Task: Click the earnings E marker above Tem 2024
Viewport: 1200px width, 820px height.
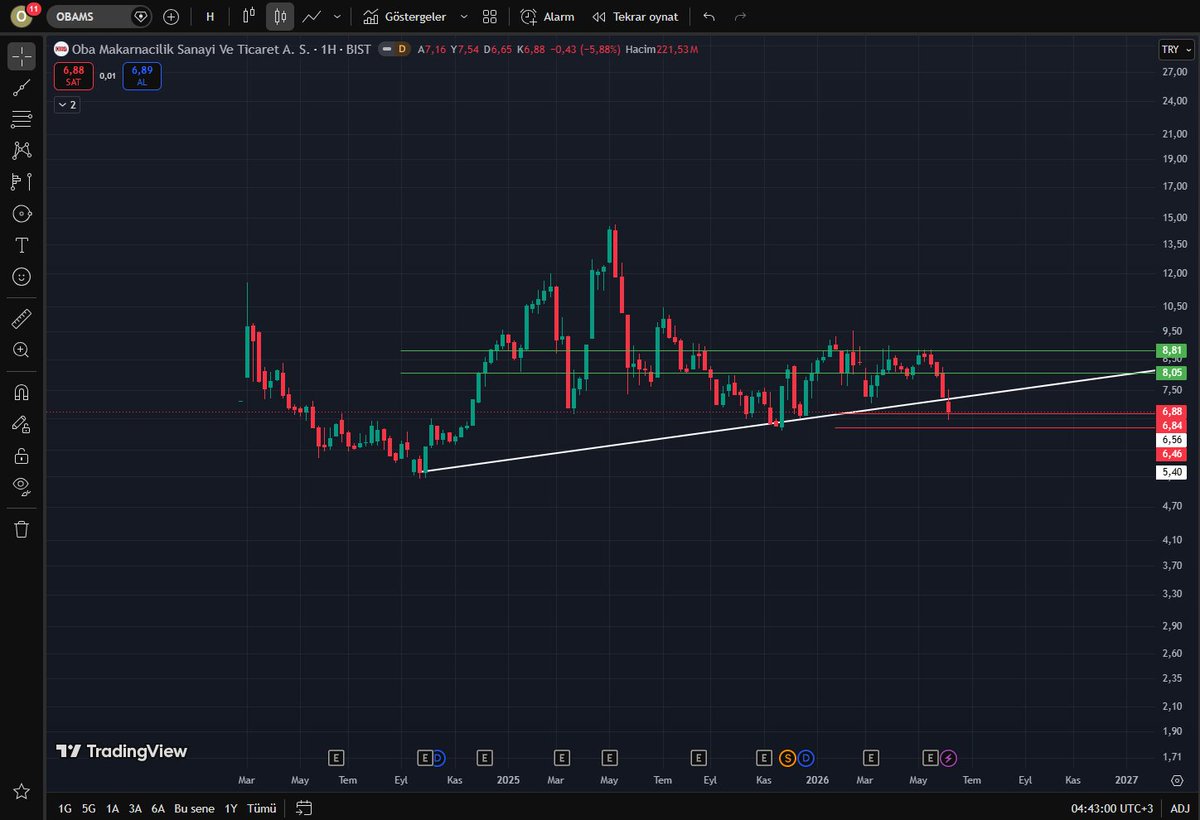Action: pyautogui.click(x=336, y=757)
